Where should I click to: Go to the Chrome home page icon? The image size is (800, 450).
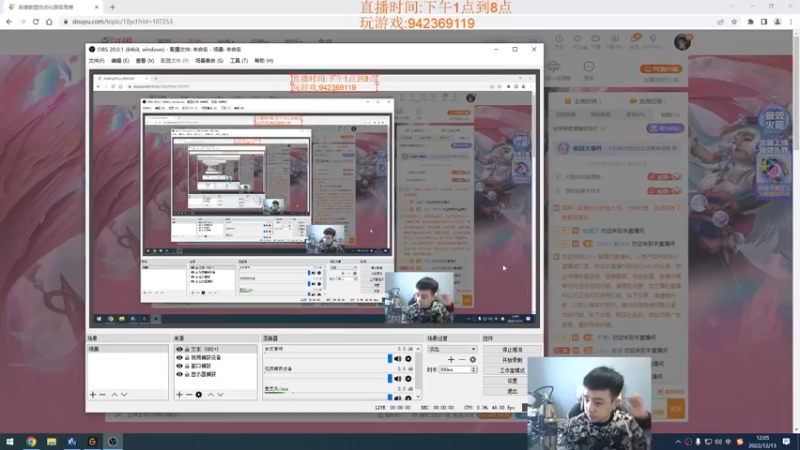[x=49, y=21]
